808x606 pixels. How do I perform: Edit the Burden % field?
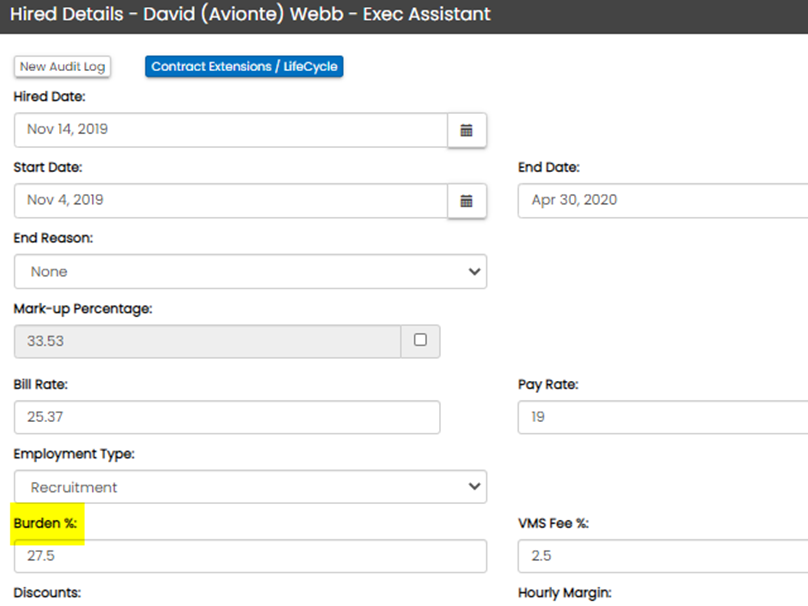tap(250, 556)
